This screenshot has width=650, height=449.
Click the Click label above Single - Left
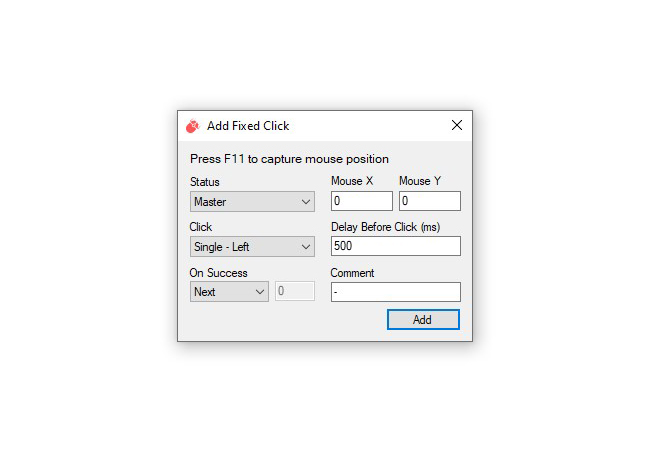point(201,227)
